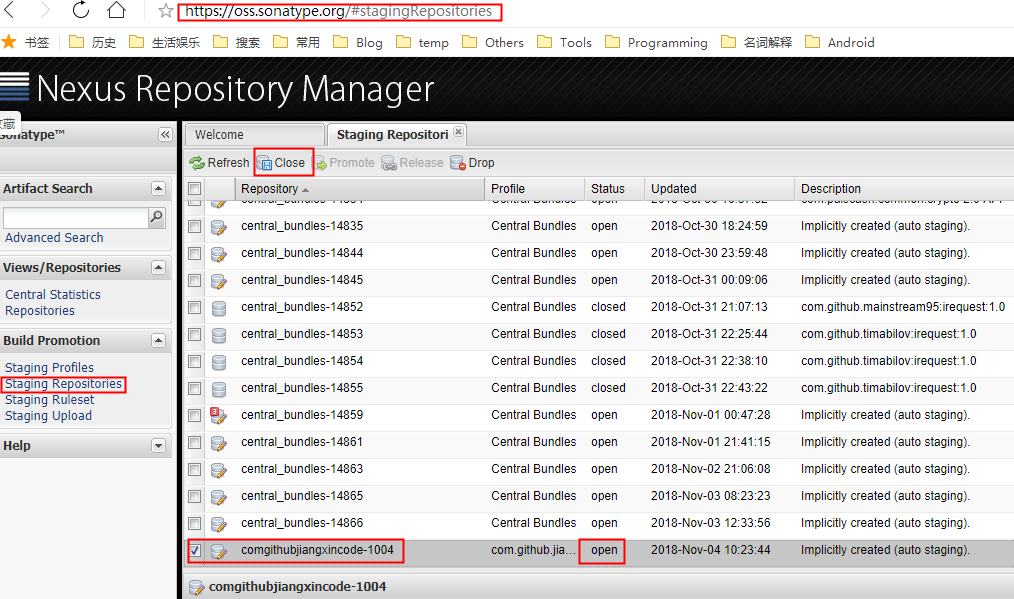Go to browser home page icon
The height and width of the screenshot is (599, 1014).
[x=116, y=10]
